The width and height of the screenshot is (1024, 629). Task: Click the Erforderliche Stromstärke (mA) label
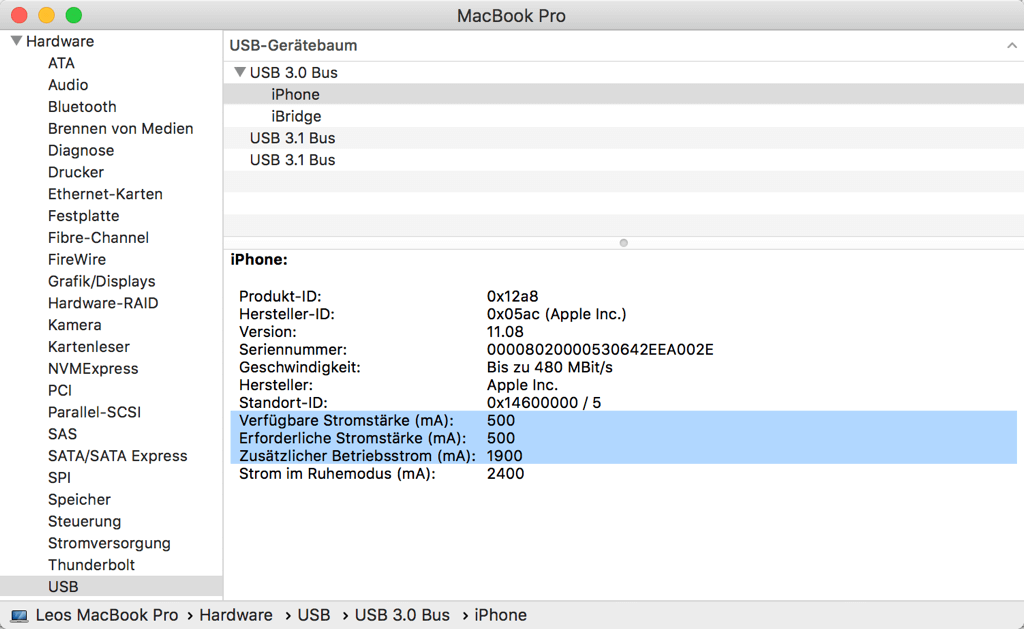point(353,438)
